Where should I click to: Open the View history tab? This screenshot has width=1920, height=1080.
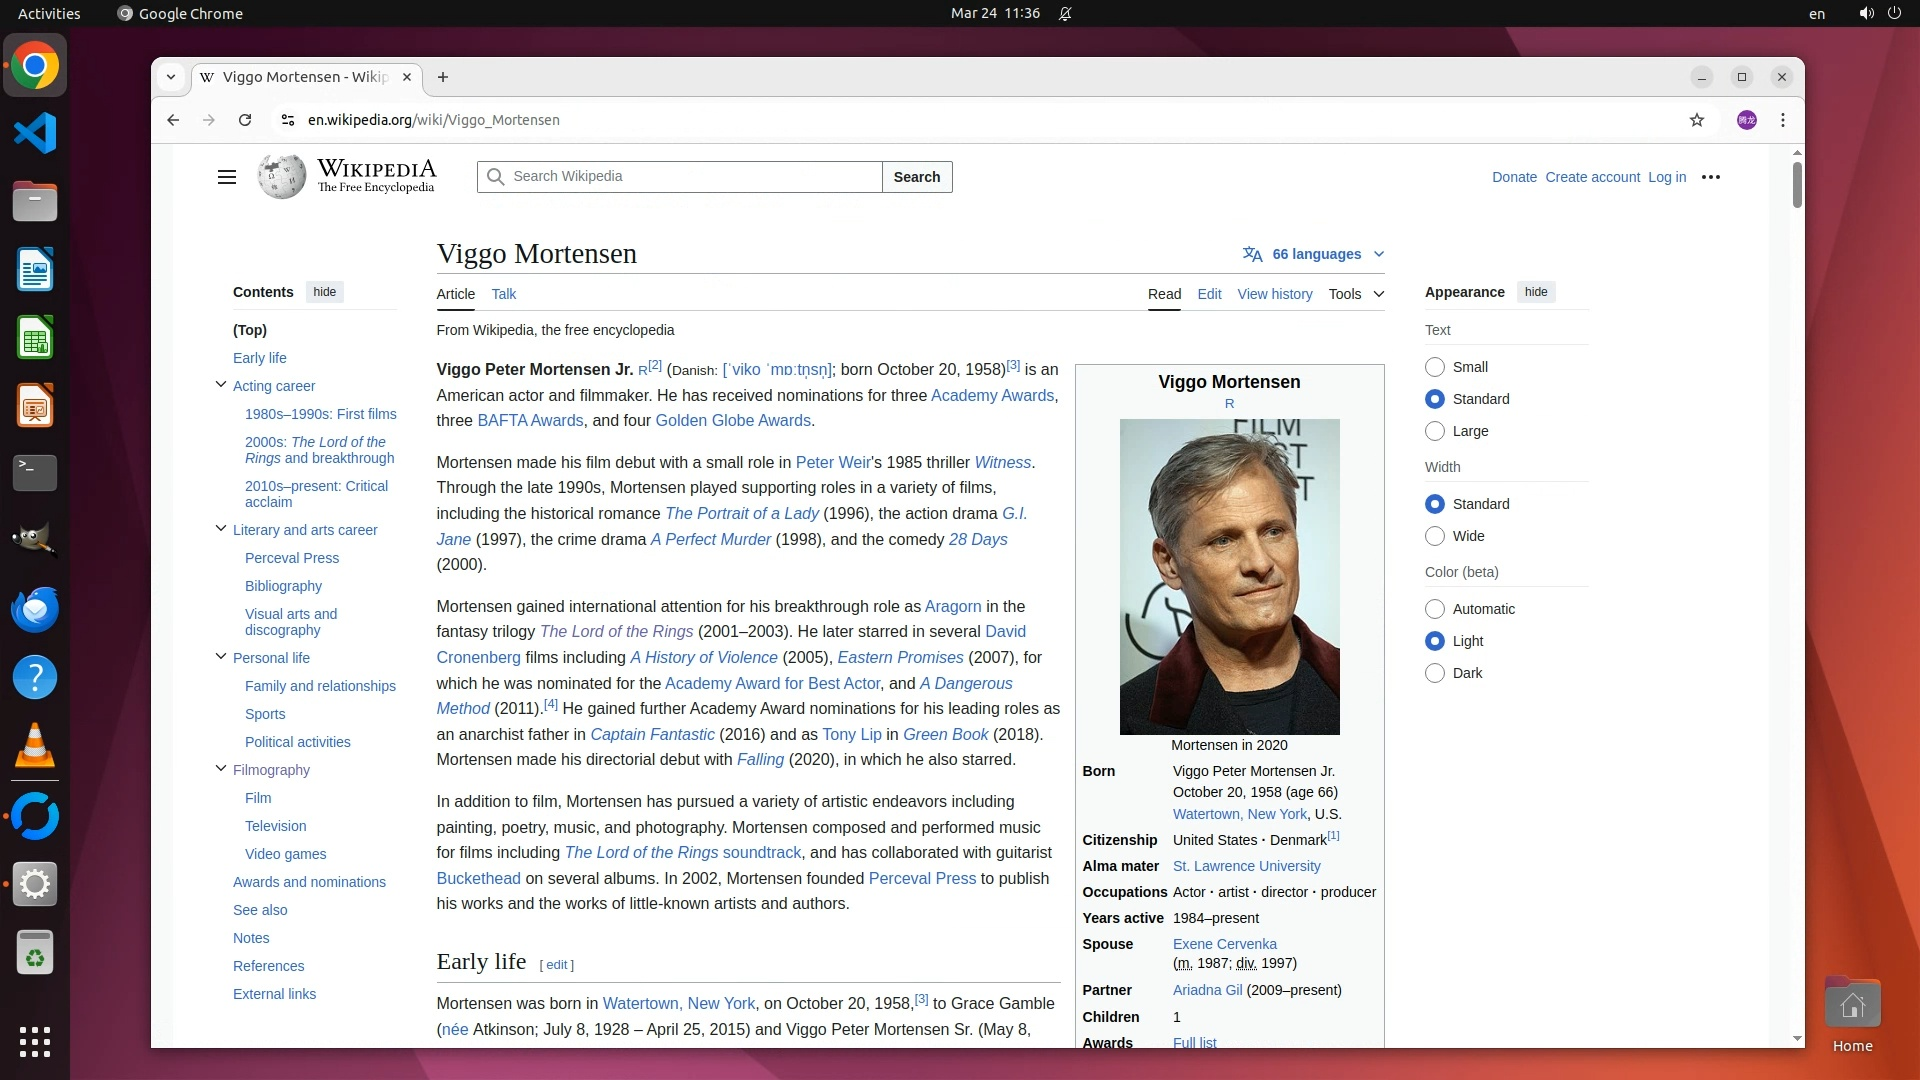1274,294
